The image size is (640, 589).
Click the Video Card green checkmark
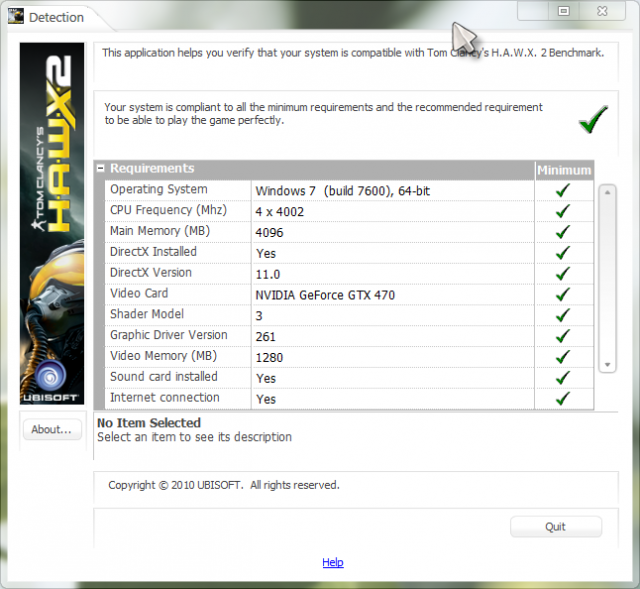[x=563, y=294]
